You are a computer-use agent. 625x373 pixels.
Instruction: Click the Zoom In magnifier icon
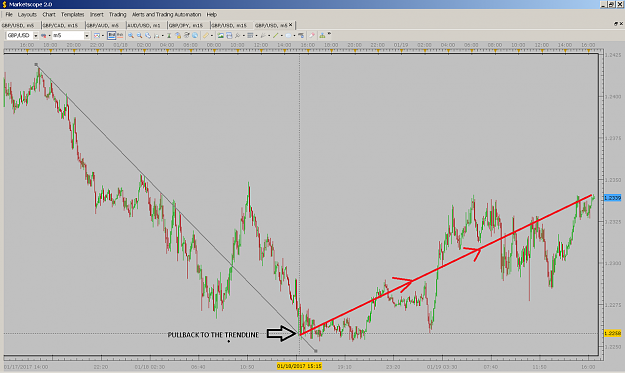coord(131,35)
